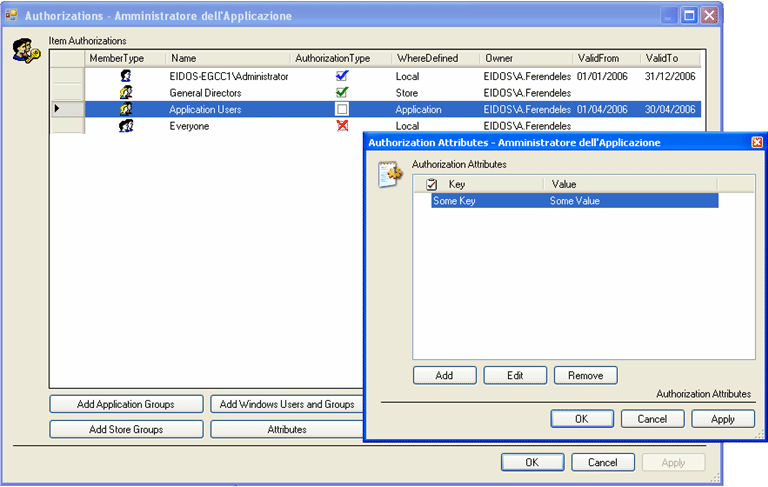Click OK in the Authorizations window
Viewport: 768px width, 487px height.
(532, 462)
